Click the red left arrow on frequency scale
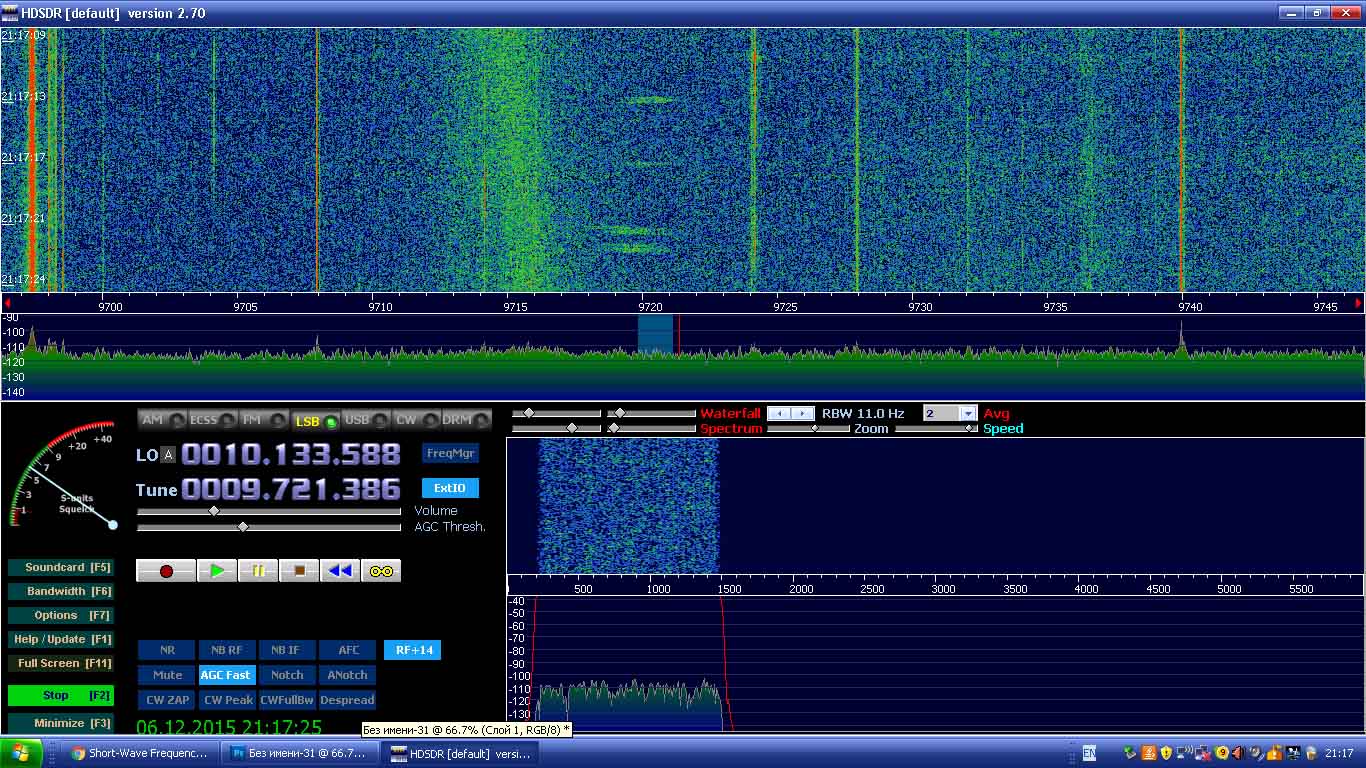1366x768 pixels. click(x=7, y=302)
